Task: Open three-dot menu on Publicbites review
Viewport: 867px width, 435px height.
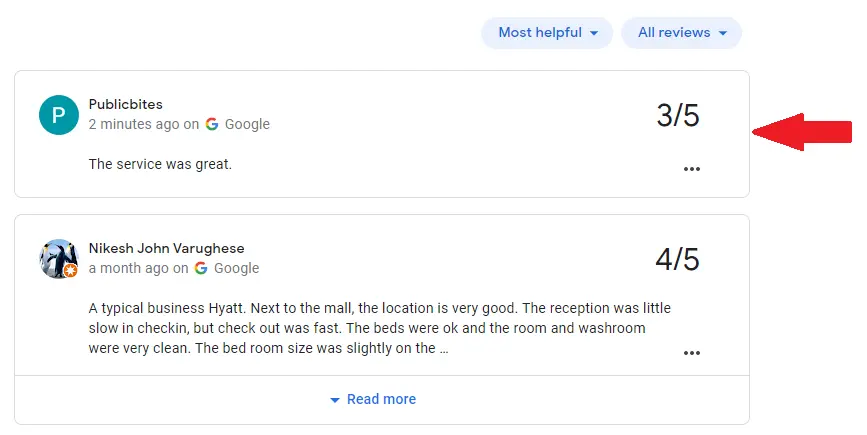Action: (691, 169)
